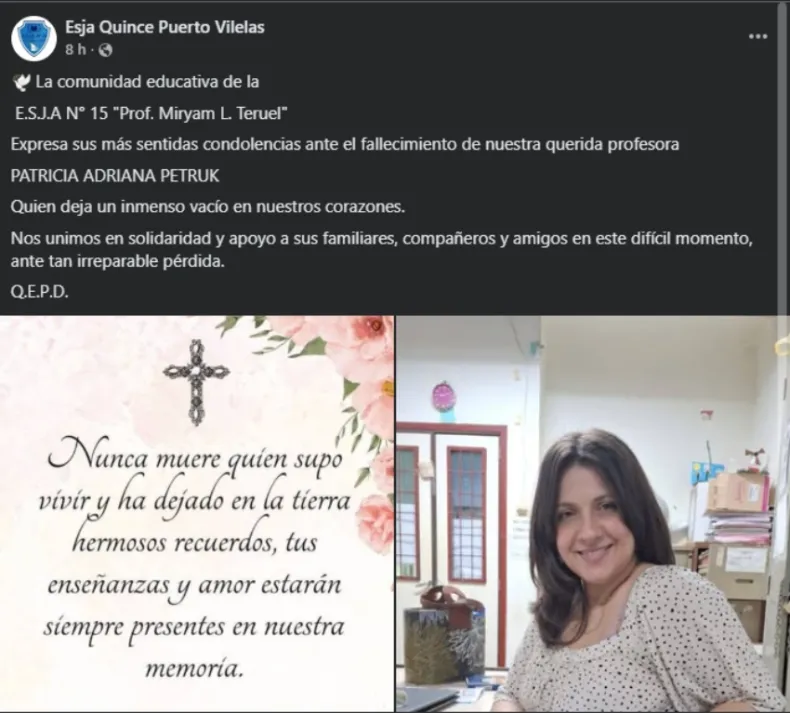Click the ornate cross on condolence card
Viewport: 790px width, 713px height.
(196, 382)
